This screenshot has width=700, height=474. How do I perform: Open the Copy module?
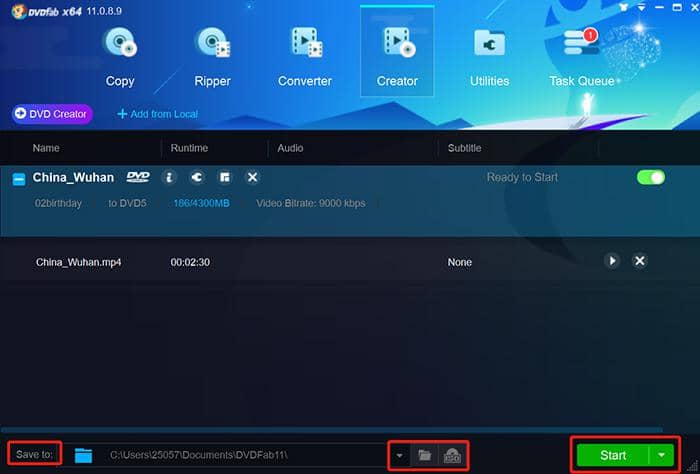(x=120, y=57)
